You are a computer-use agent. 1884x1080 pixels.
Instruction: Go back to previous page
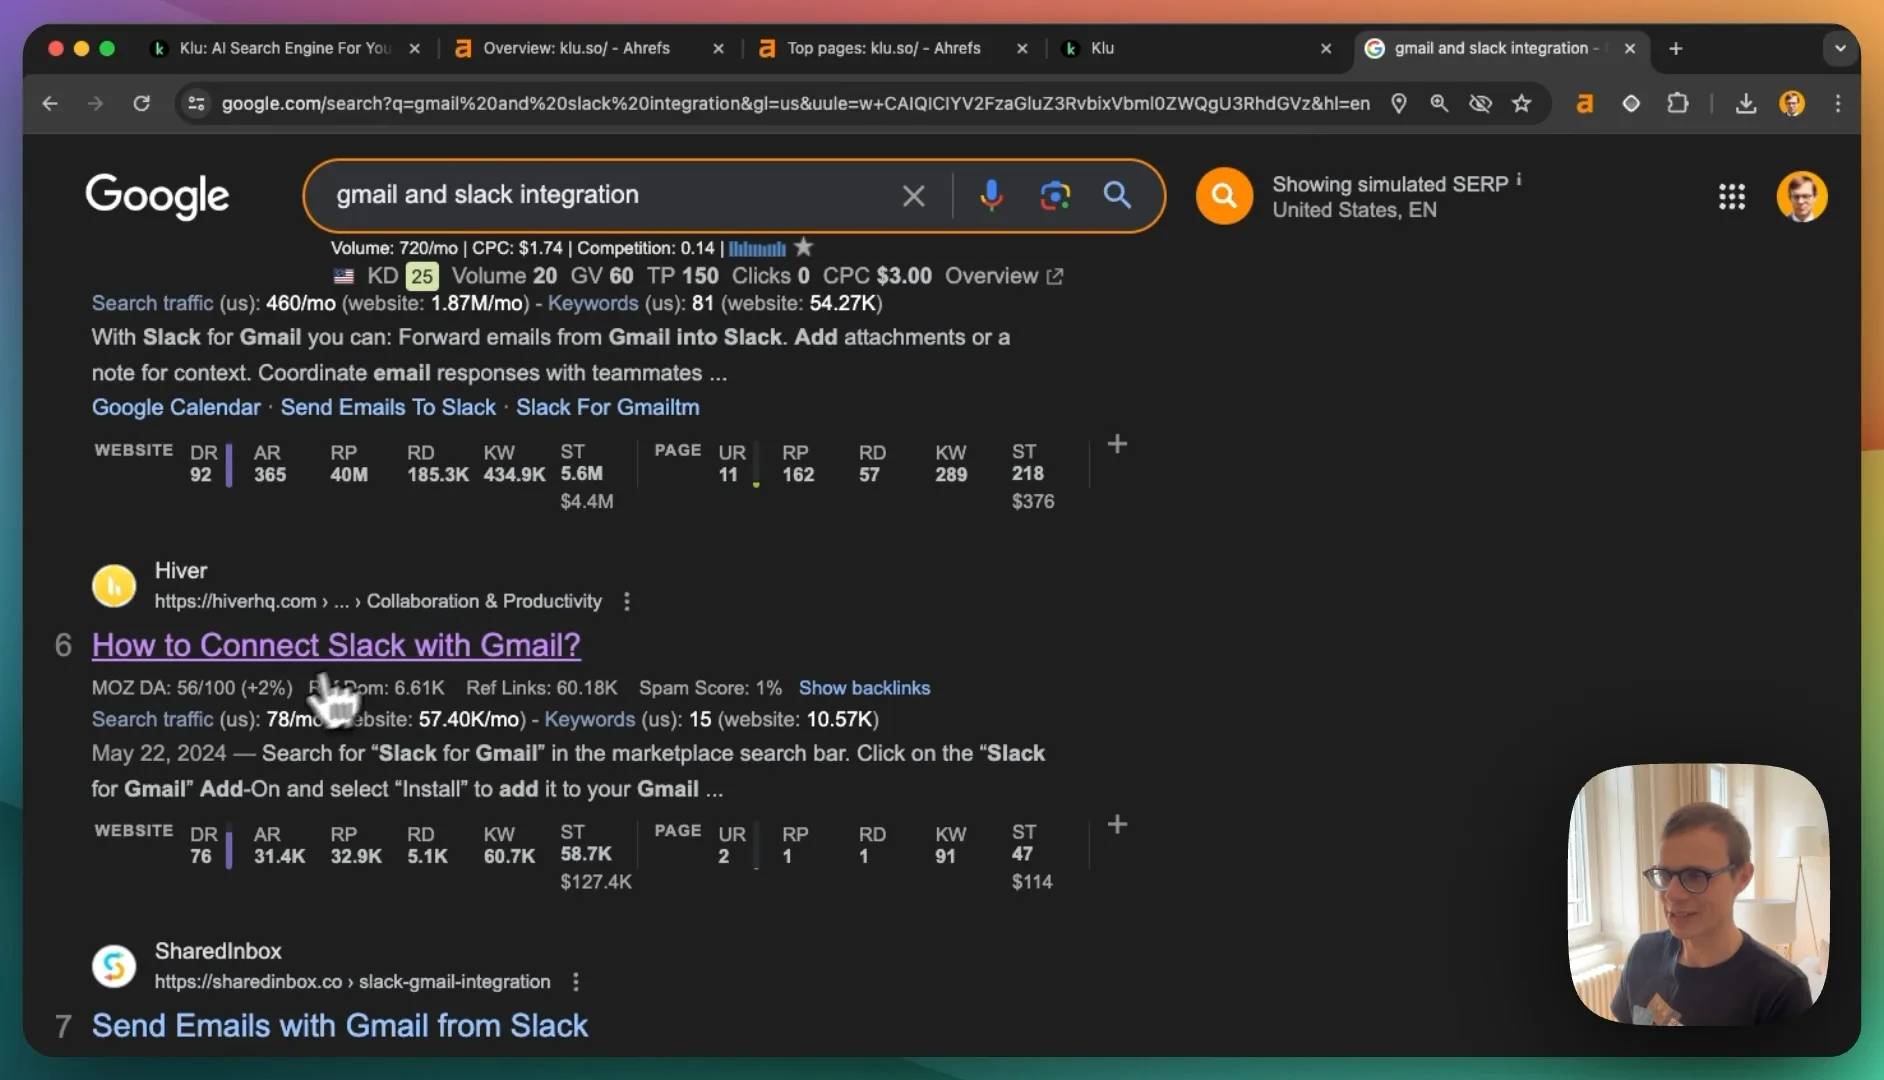click(50, 103)
